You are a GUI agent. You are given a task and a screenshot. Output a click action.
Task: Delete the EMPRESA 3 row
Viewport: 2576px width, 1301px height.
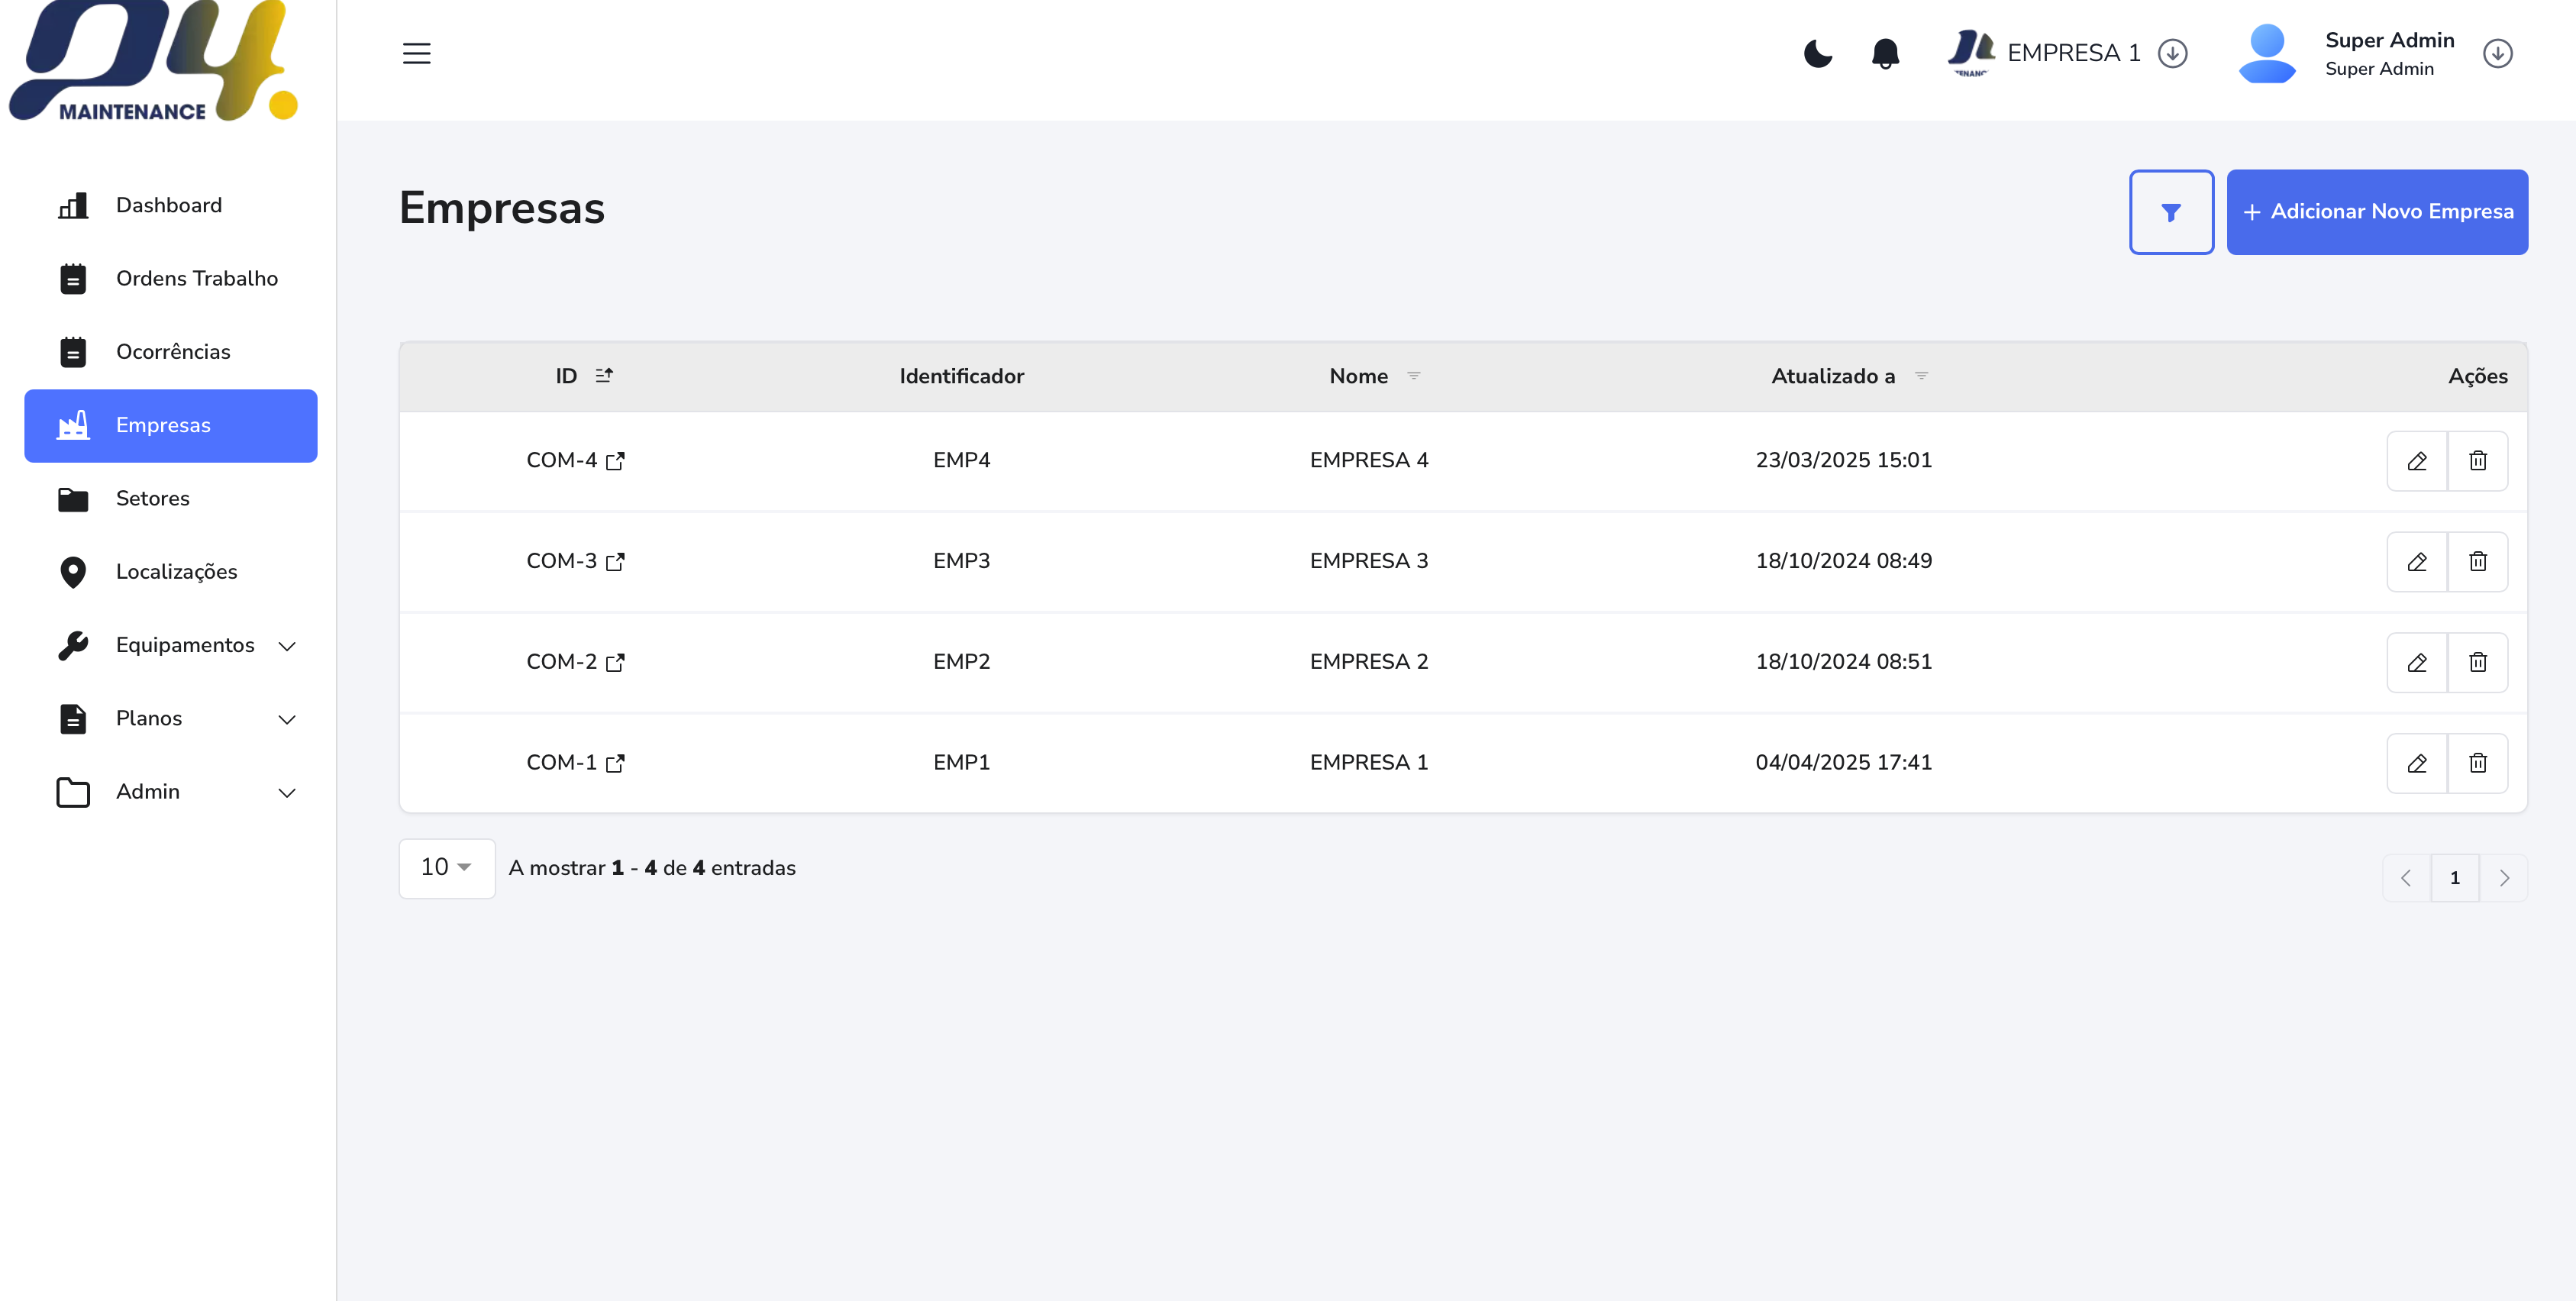2477,562
